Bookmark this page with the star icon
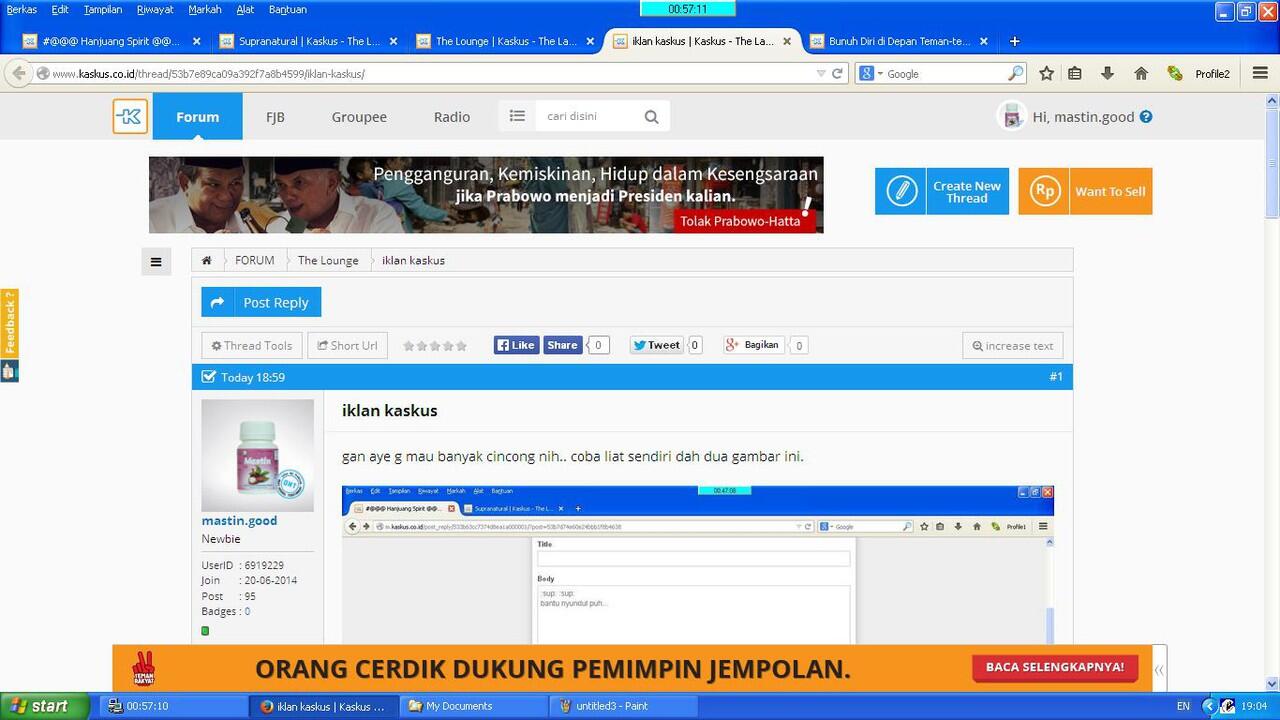The height and width of the screenshot is (720, 1280). 1046,73
